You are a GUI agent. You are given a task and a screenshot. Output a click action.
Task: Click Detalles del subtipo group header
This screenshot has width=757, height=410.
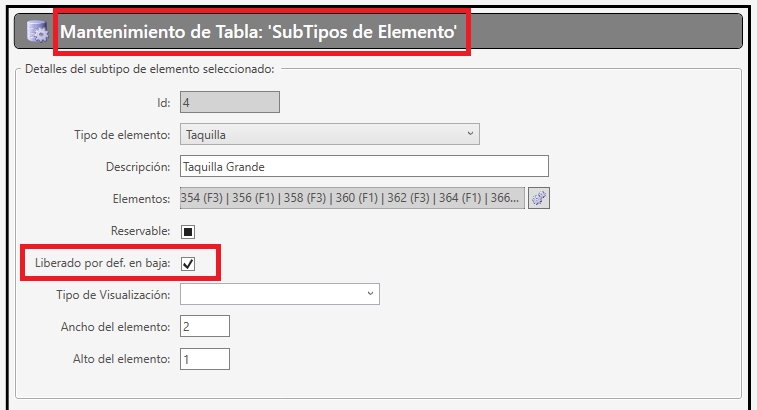(x=150, y=69)
